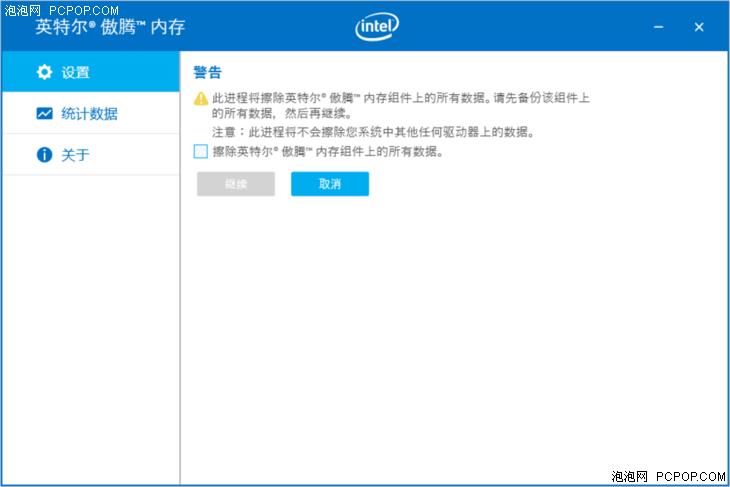Switch to the 统计数据 tab
Image resolution: width=730 pixels, height=487 pixels.
90,114
